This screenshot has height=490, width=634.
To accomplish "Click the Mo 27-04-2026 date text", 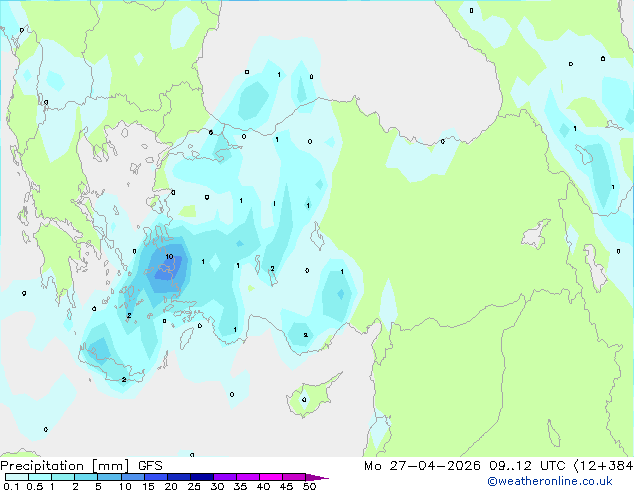I will [x=423, y=466].
